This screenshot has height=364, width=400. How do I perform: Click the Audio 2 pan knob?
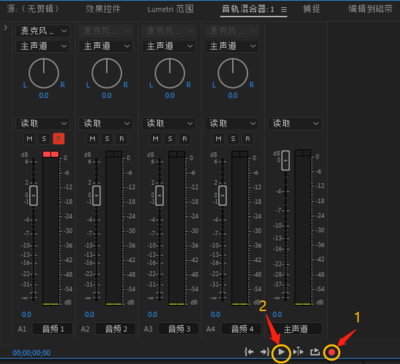107,73
